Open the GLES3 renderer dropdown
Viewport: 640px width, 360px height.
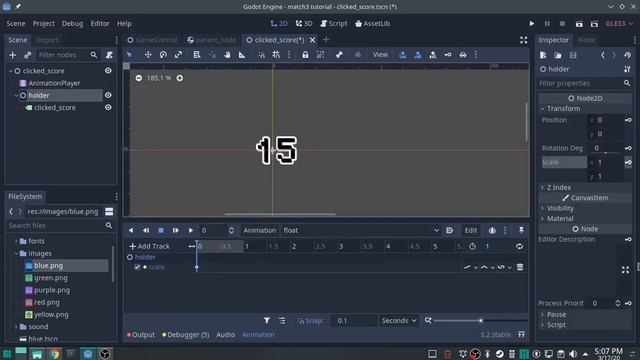pyautogui.click(x=619, y=24)
